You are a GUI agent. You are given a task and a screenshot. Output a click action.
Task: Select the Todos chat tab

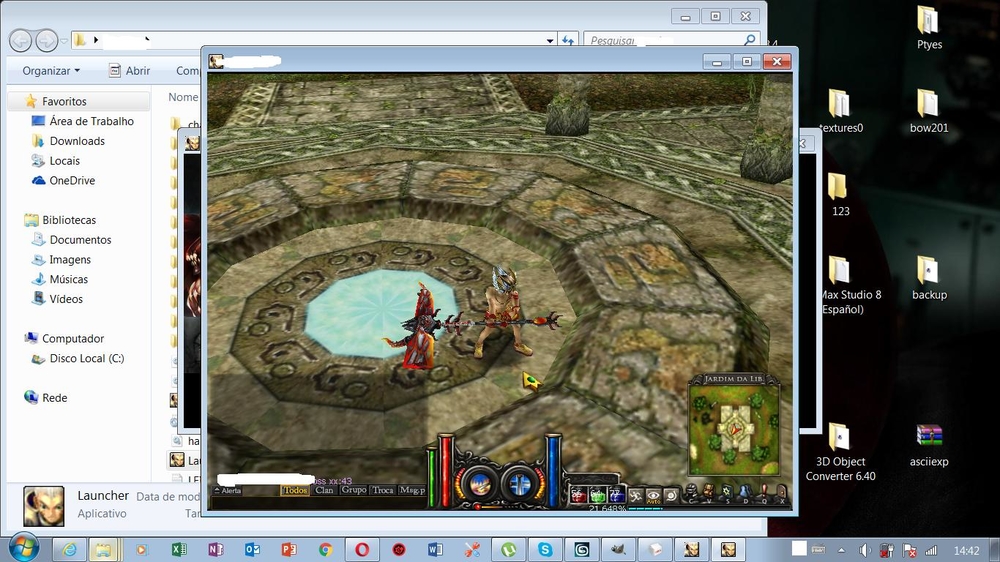tap(295, 491)
